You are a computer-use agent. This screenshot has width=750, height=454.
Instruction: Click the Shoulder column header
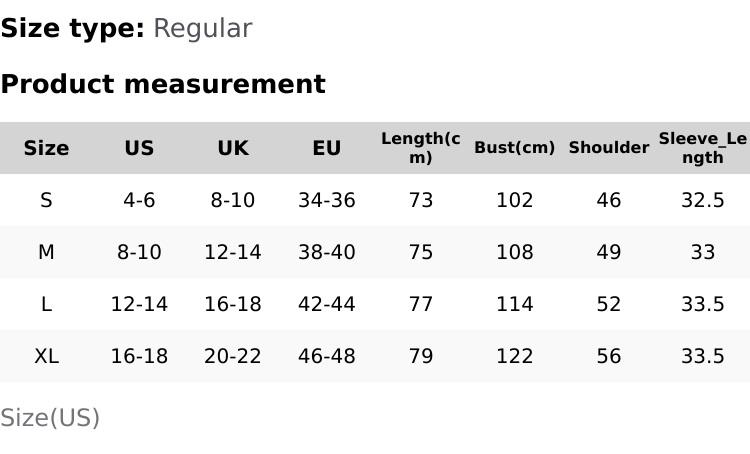(x=608, y=148)
